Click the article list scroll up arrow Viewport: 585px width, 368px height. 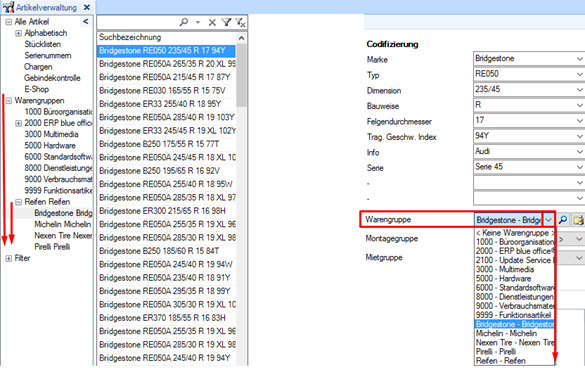tap(241, 38)
